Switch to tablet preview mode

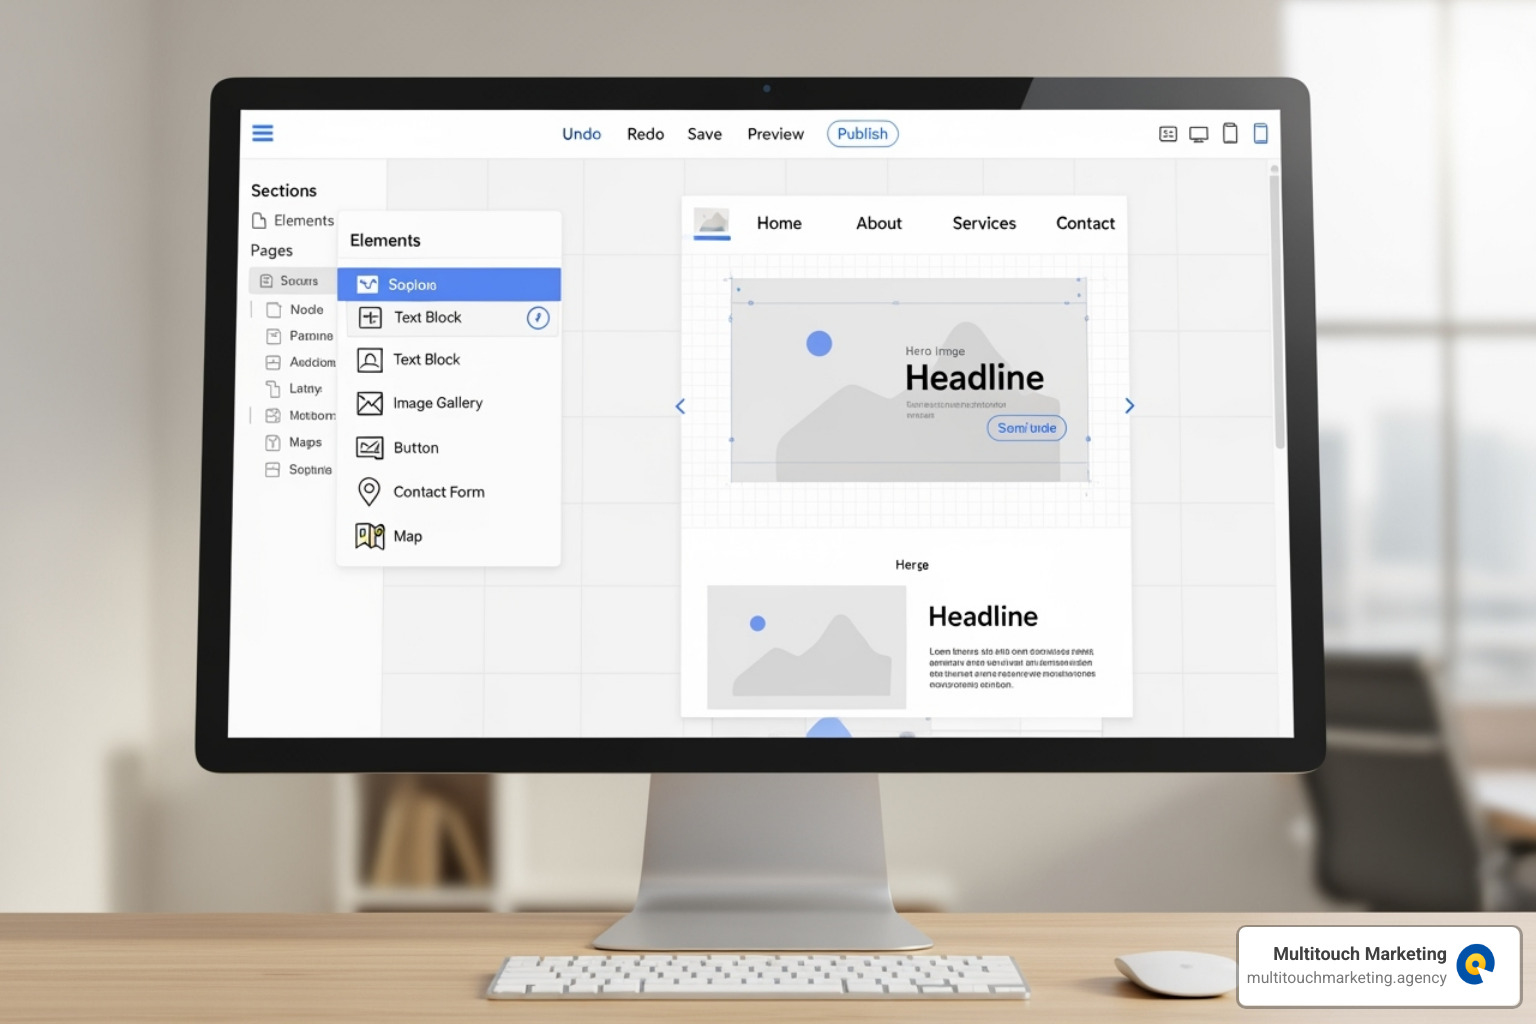(x=1229, y=132)
